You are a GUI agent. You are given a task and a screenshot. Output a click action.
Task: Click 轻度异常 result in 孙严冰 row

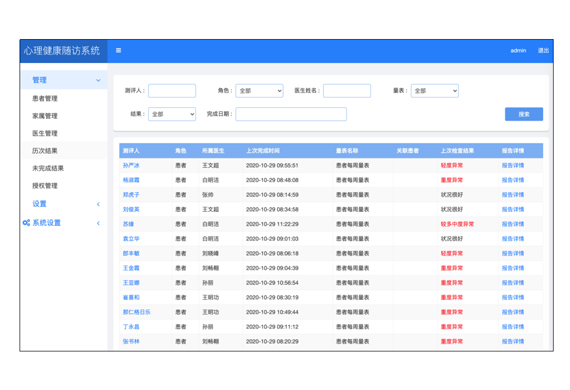tap(451, 165)
